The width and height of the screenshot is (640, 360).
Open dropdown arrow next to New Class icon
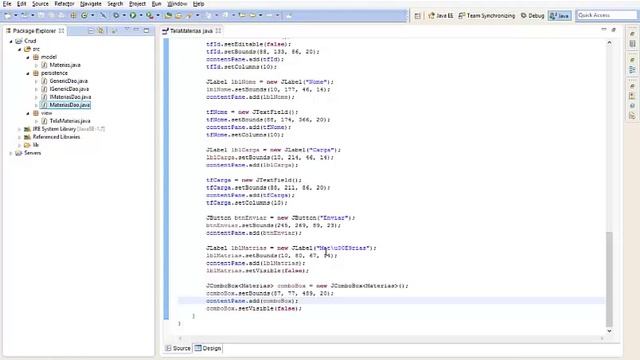pyautogui.click(x=93, y=16)
